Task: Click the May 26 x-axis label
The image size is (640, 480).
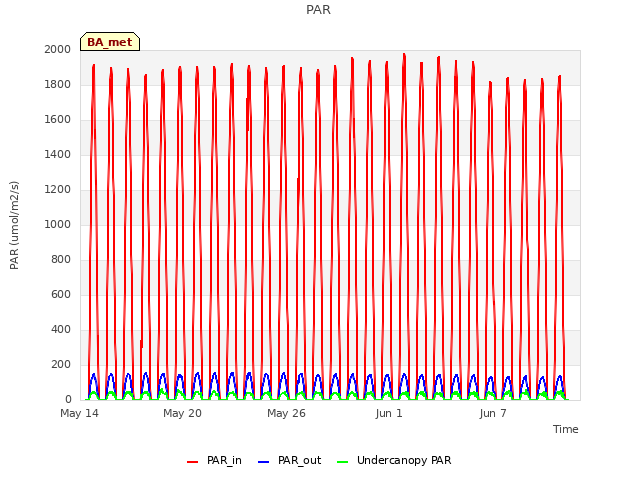Action: point(287,413)
